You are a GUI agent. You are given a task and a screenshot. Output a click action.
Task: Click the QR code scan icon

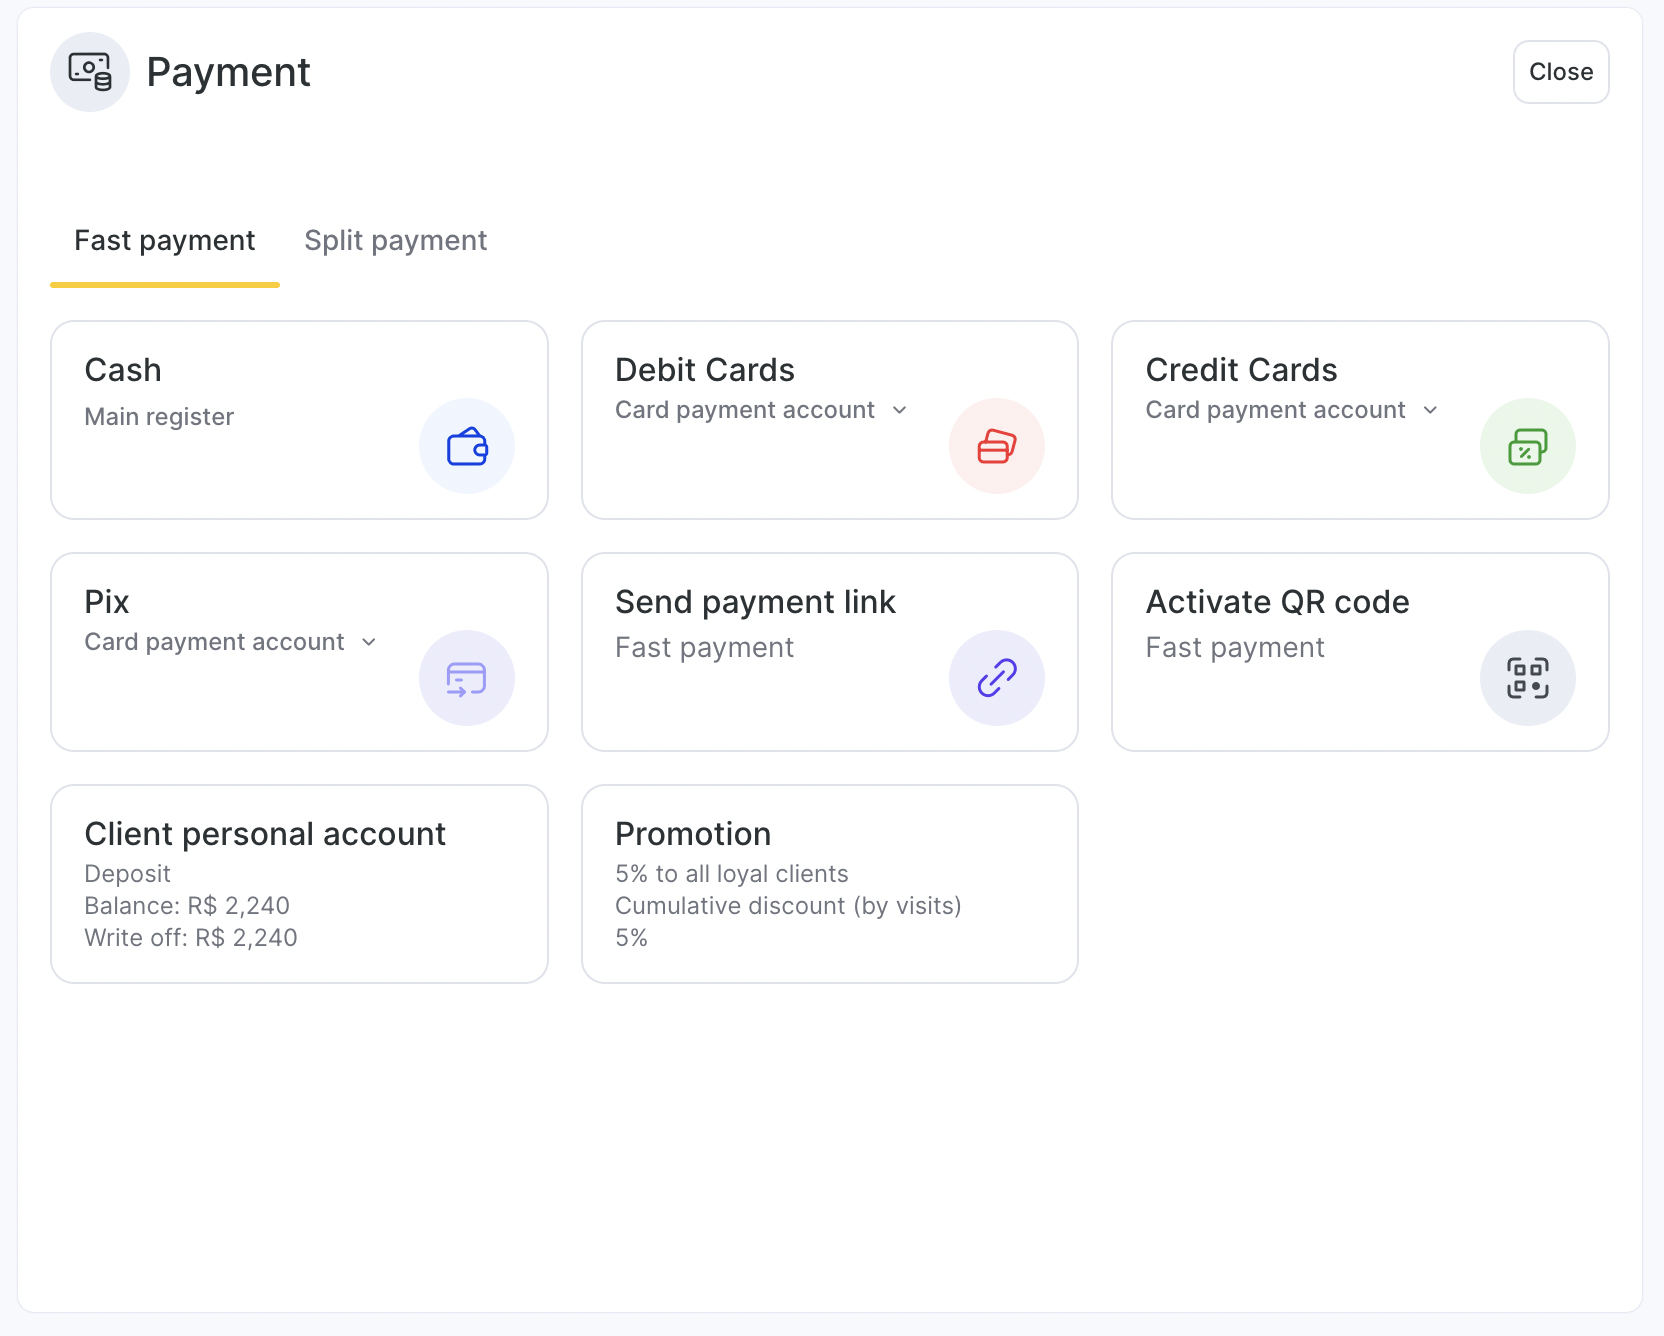click(x=1527, y=678)
